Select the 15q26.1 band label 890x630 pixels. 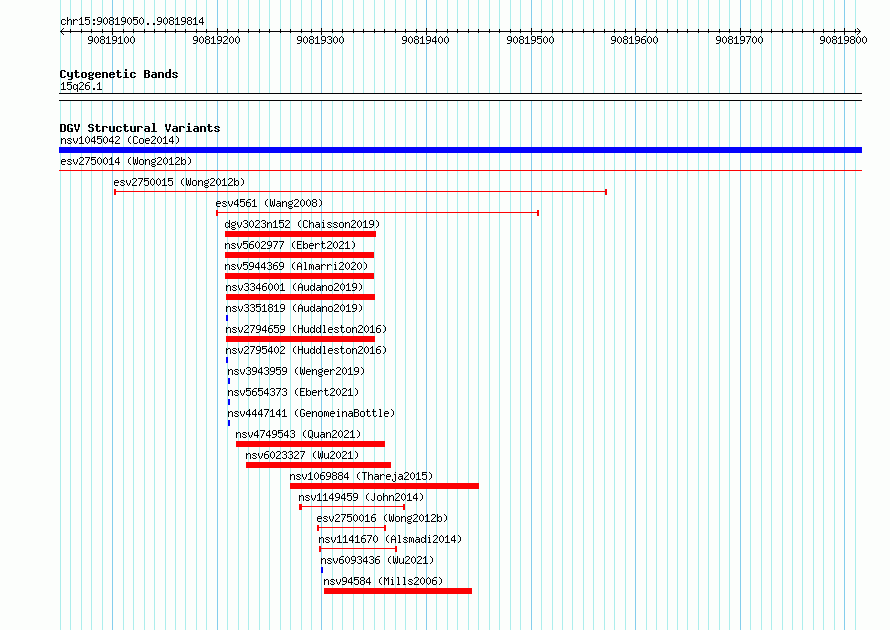pos(81,86)
